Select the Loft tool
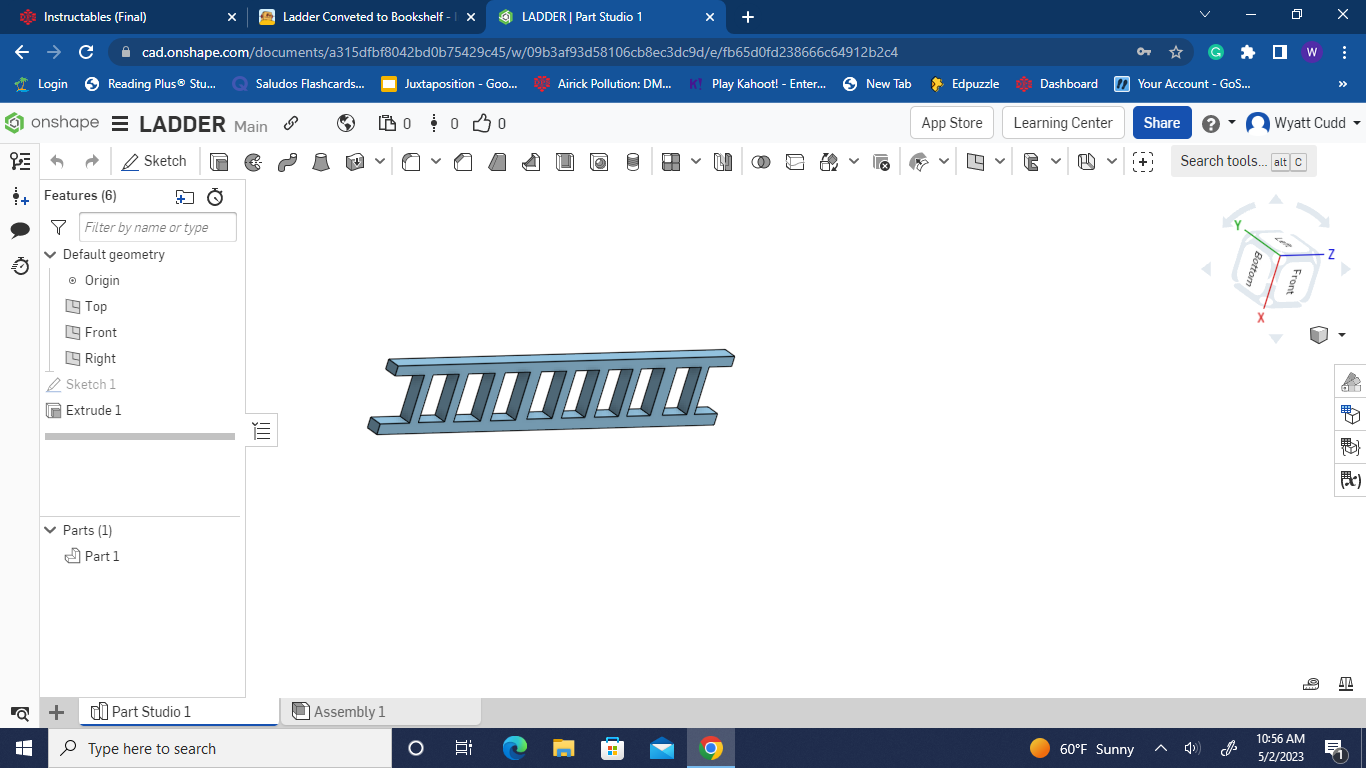Screen dimensions: 1366x768 tap(322, 161)
